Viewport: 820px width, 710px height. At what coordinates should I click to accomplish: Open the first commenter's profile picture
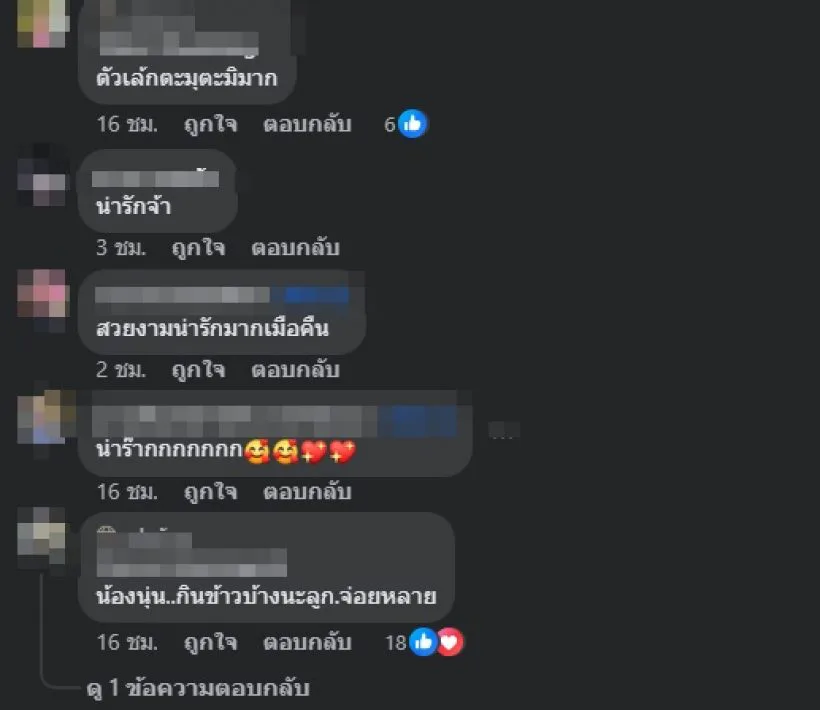click(x=43, y=24)
